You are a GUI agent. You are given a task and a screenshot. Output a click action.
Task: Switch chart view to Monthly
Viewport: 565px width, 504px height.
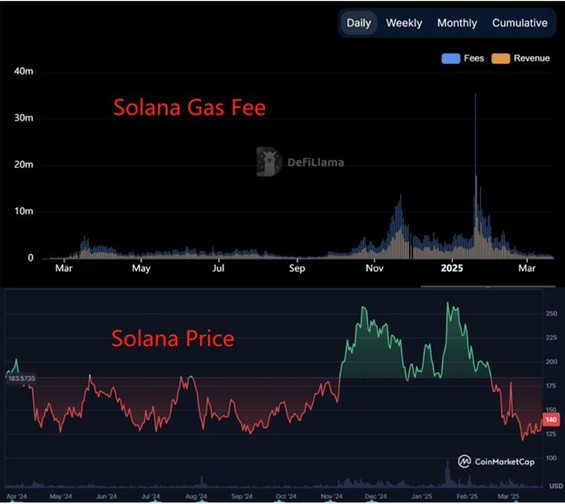[457, 23]
